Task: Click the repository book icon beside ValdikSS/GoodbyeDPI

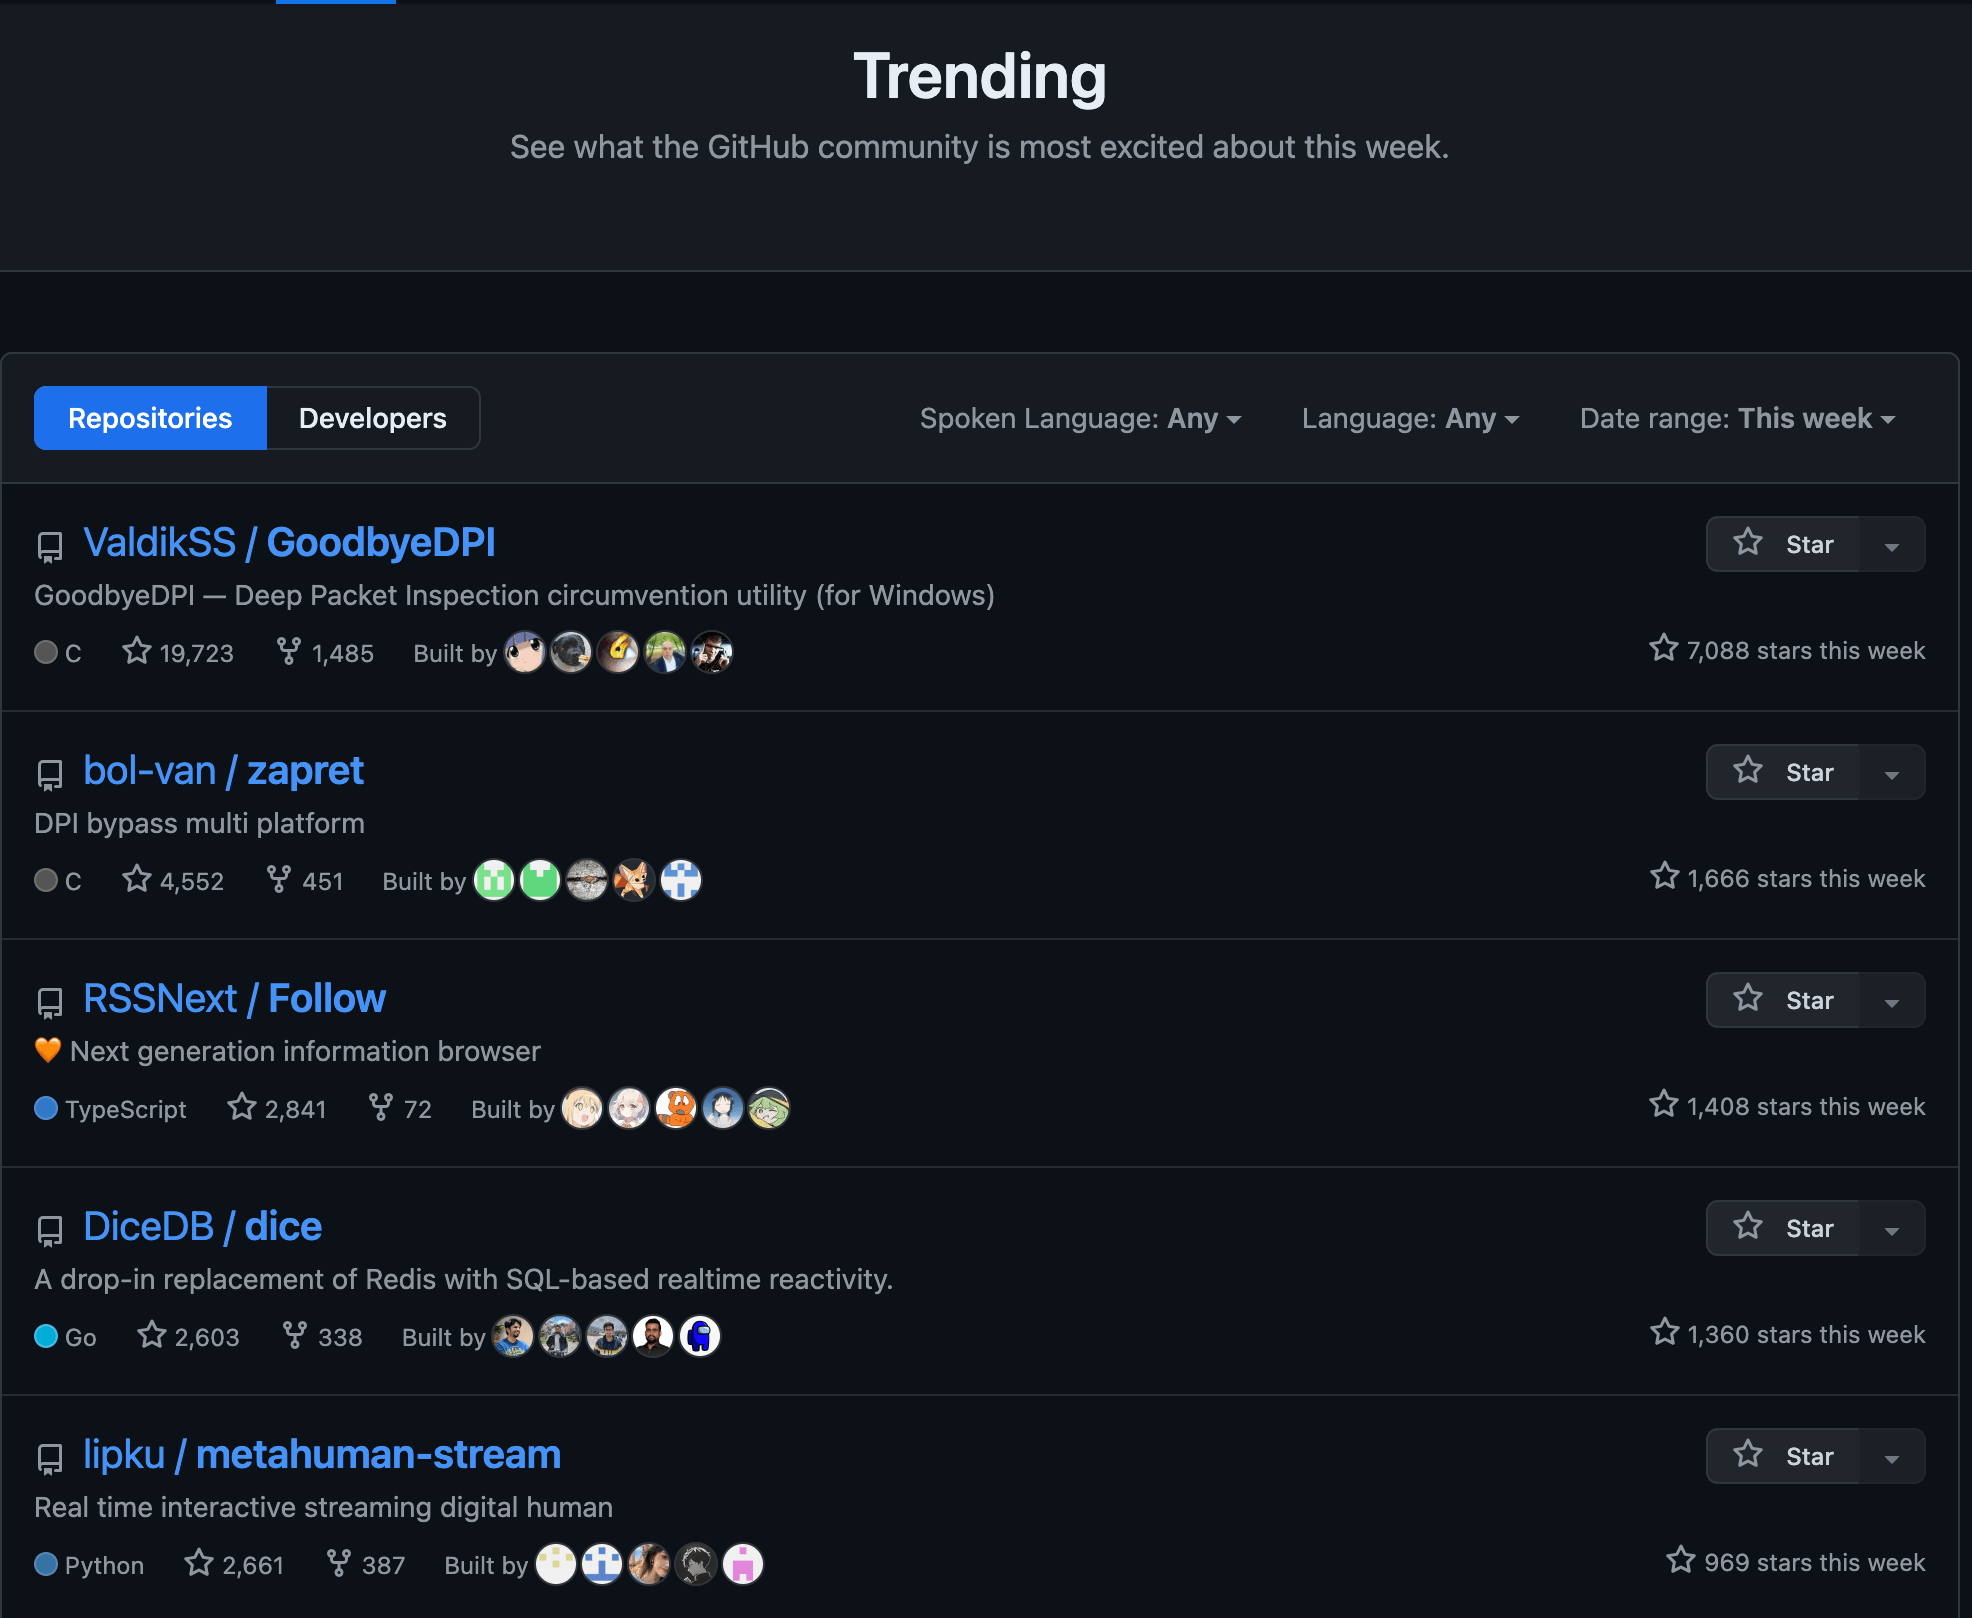Action: click(x=48, y=546)
